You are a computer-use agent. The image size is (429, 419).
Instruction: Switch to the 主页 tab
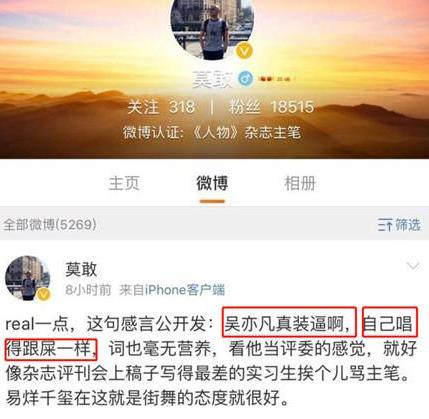coord(124,183)
